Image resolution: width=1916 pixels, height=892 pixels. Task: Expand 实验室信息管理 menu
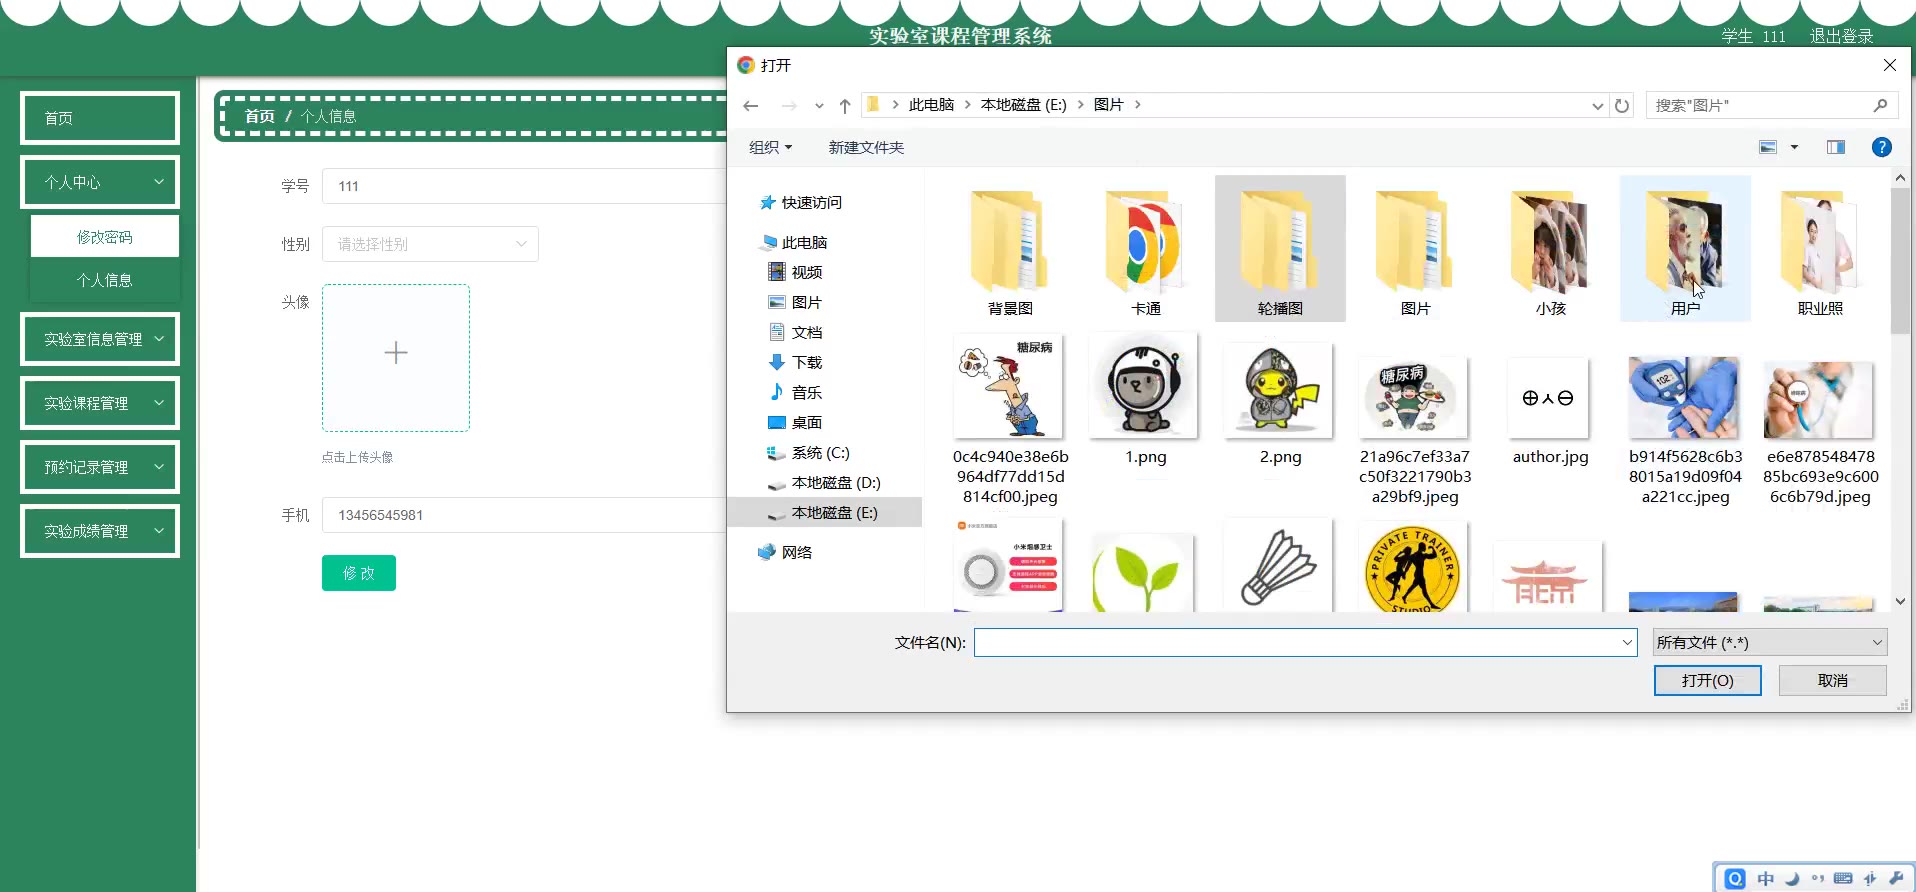pyautogui.click(x=100, y=339)
